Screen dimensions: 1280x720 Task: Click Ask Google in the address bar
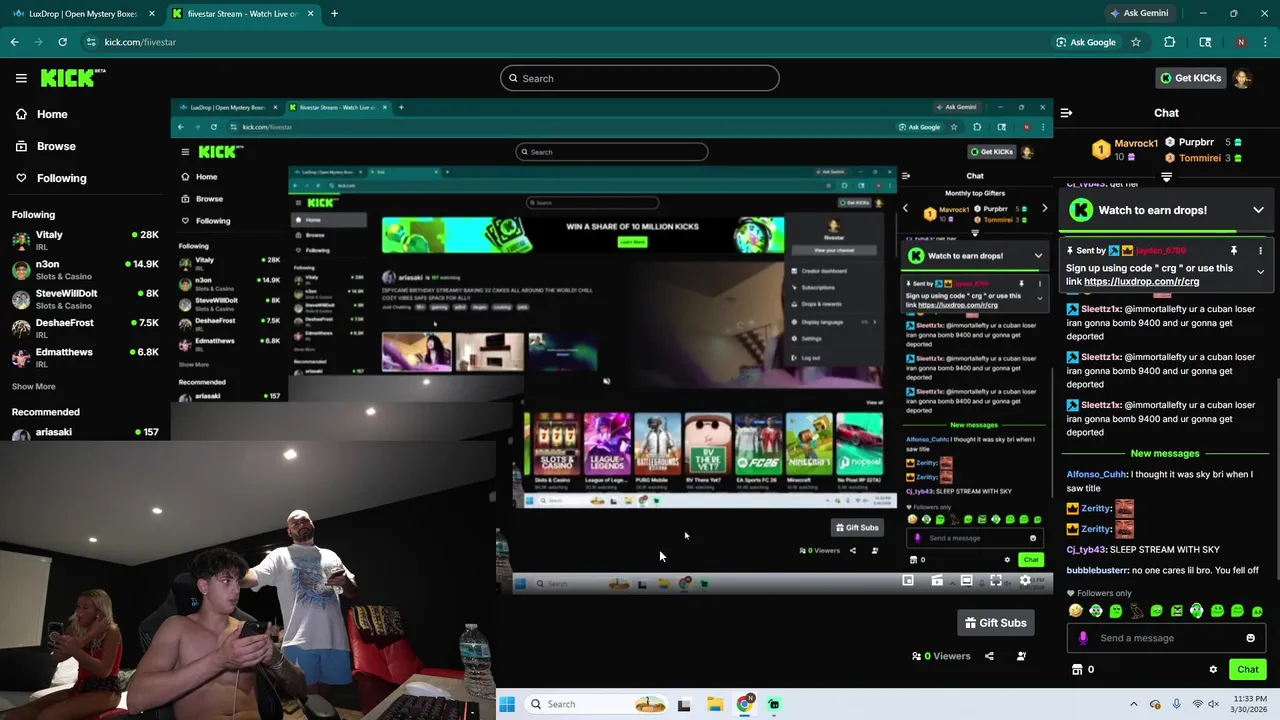[1085, 42]
